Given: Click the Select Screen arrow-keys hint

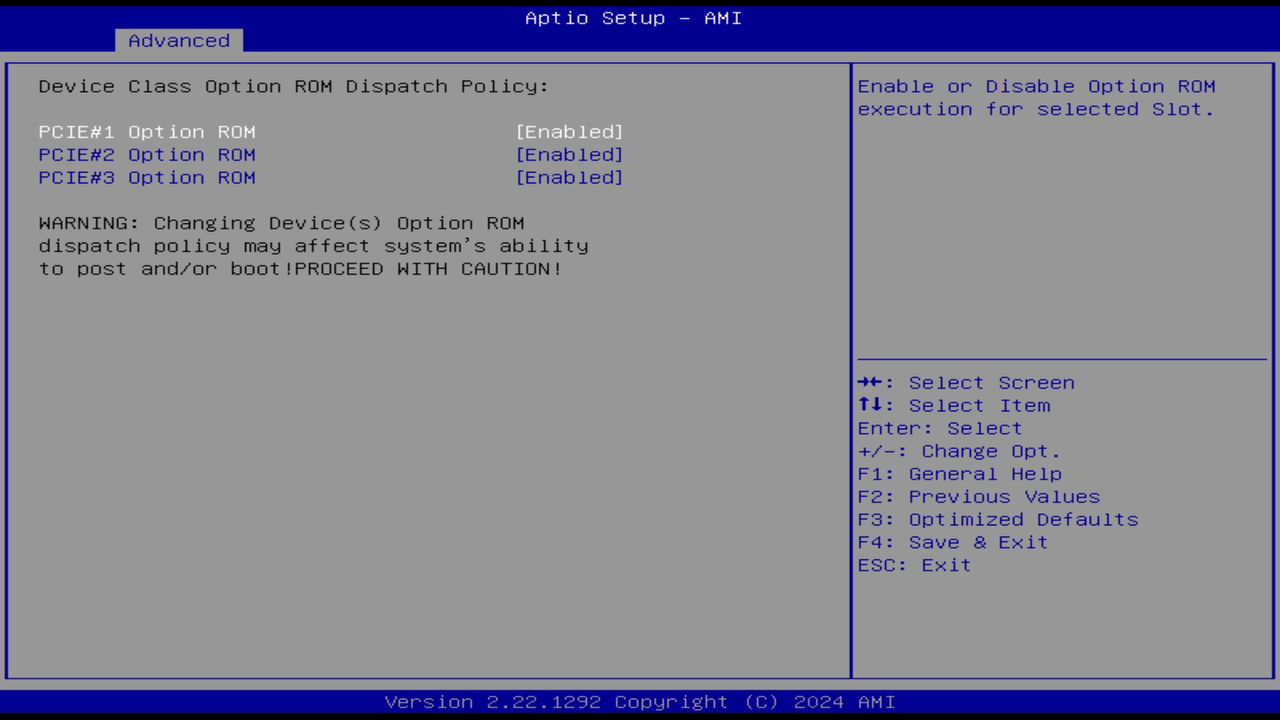Looking at the screenshot, I should point(966,383).
